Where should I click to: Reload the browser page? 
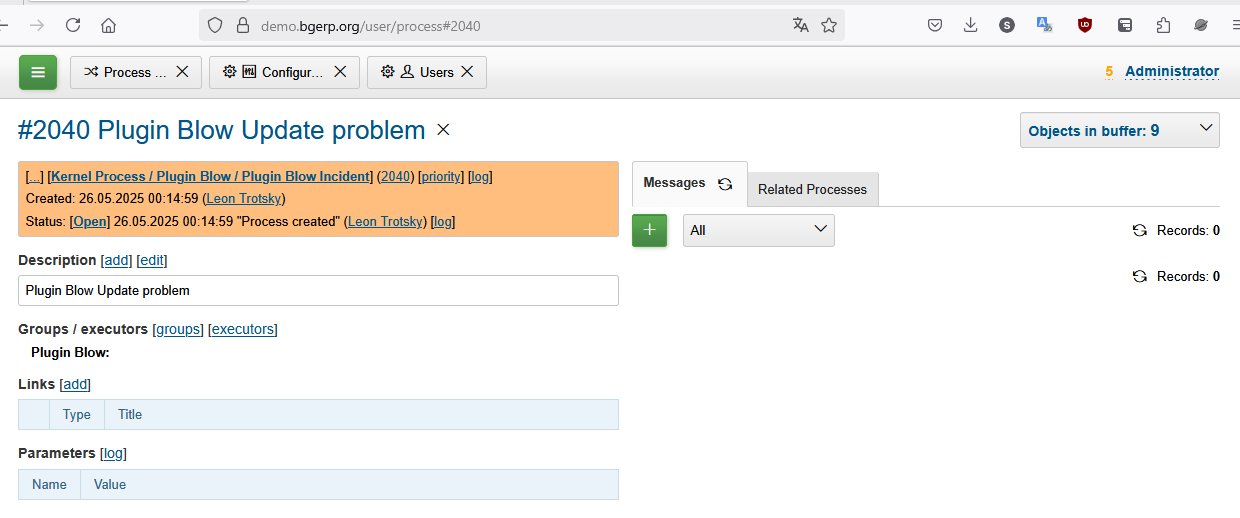[73, 26]
